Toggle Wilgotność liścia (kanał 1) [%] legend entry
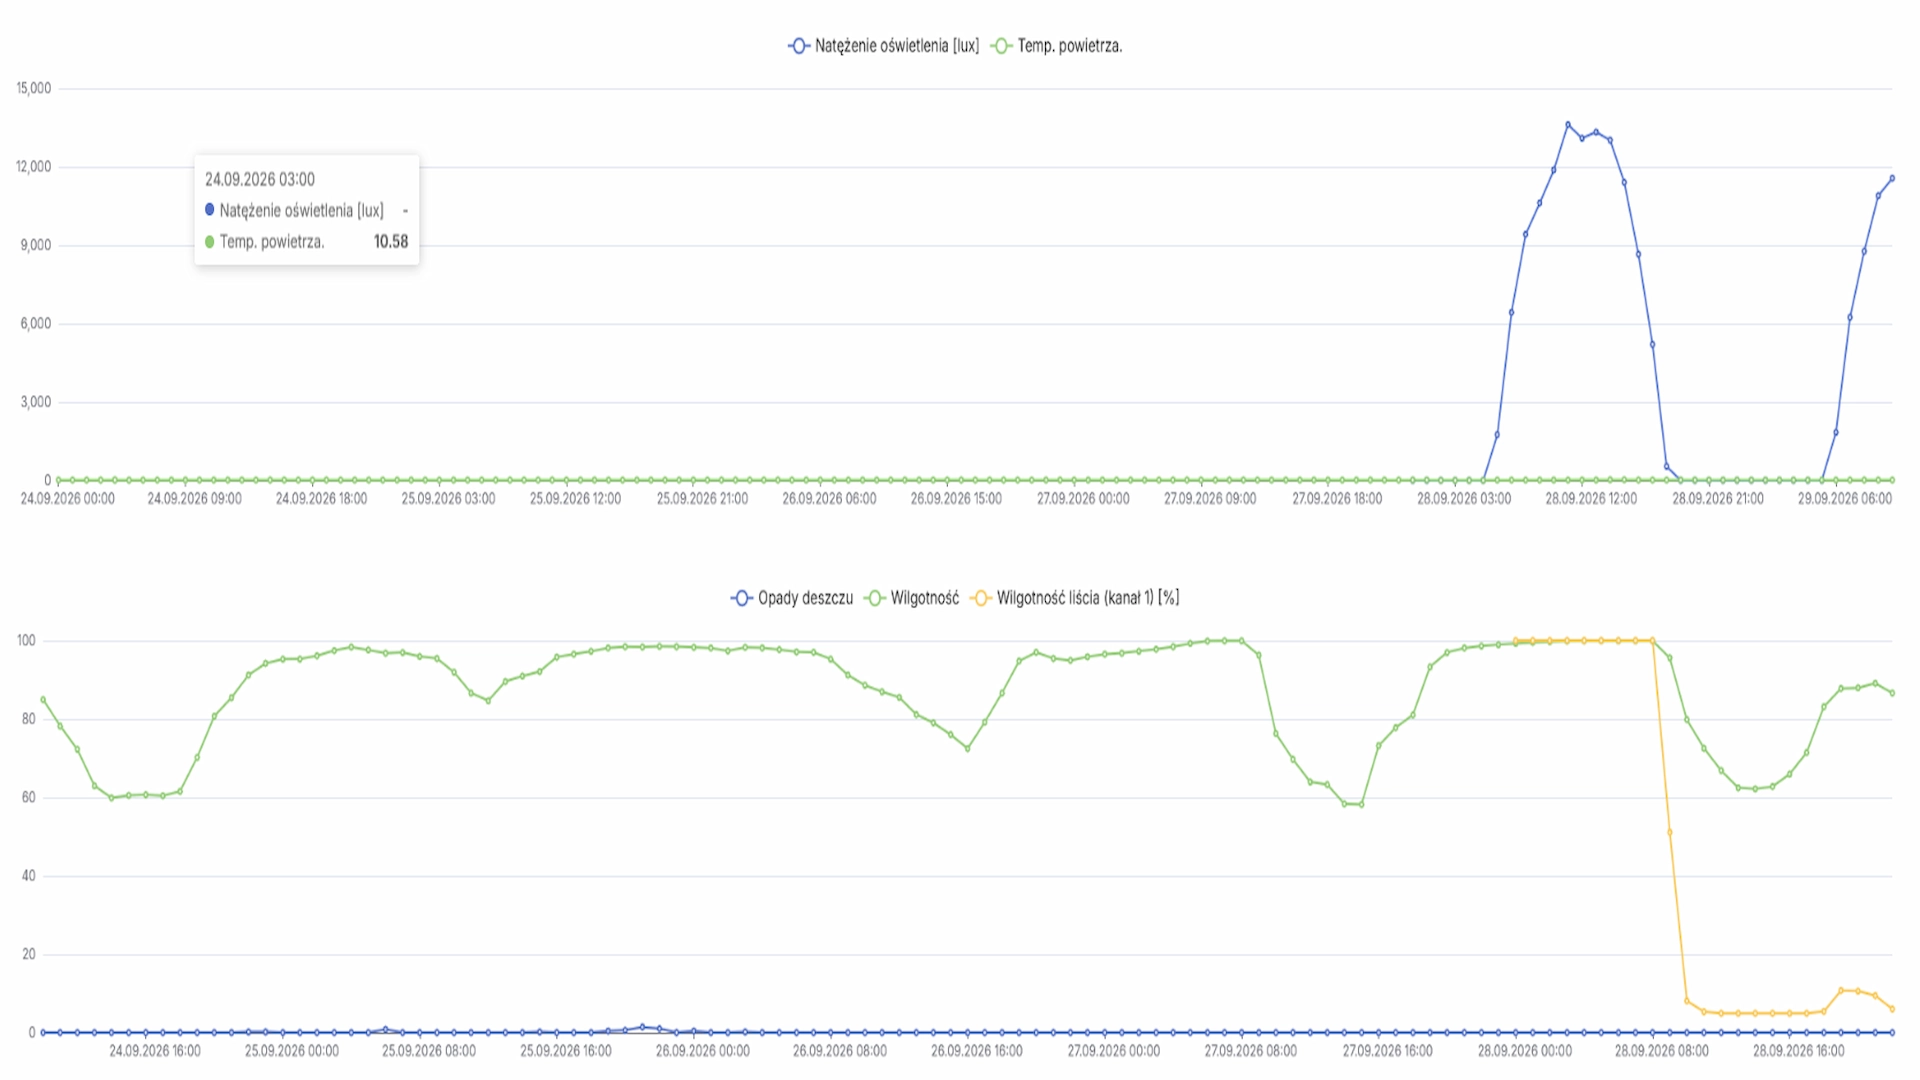The height and width of the screenshot is (1080, 1920). (x=1075, y=598)
